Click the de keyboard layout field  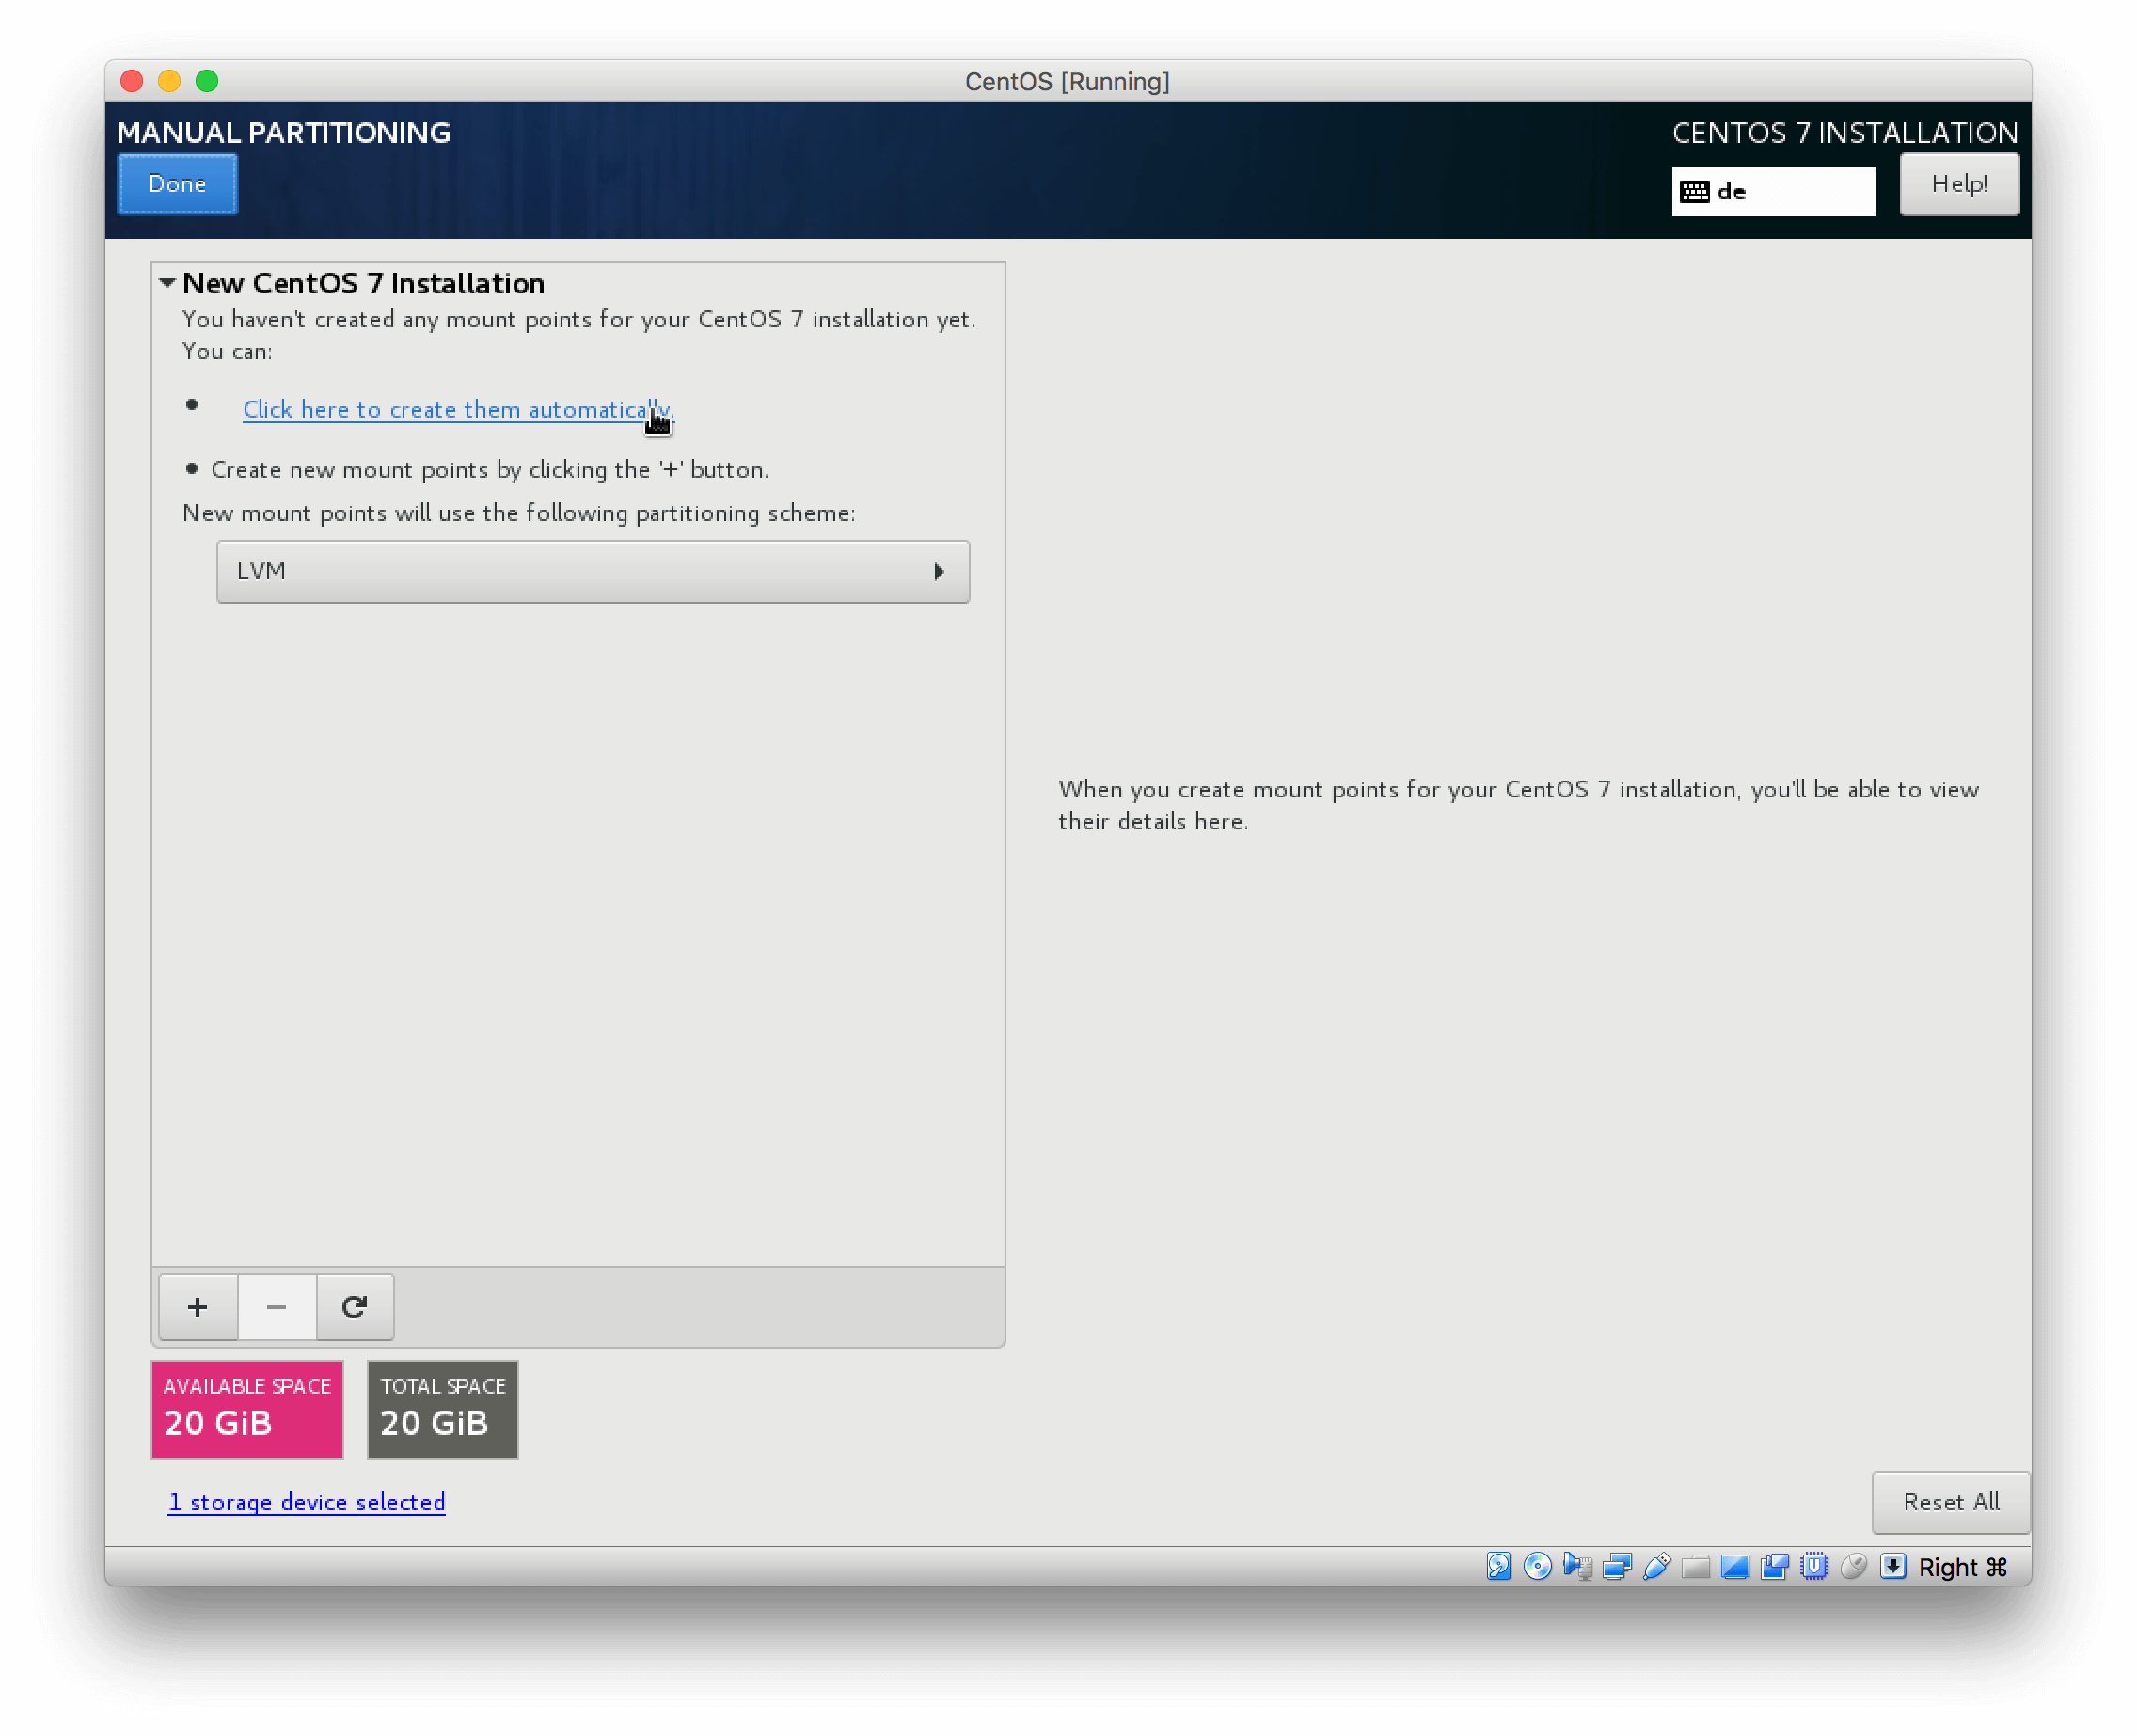pos(1773,192)
